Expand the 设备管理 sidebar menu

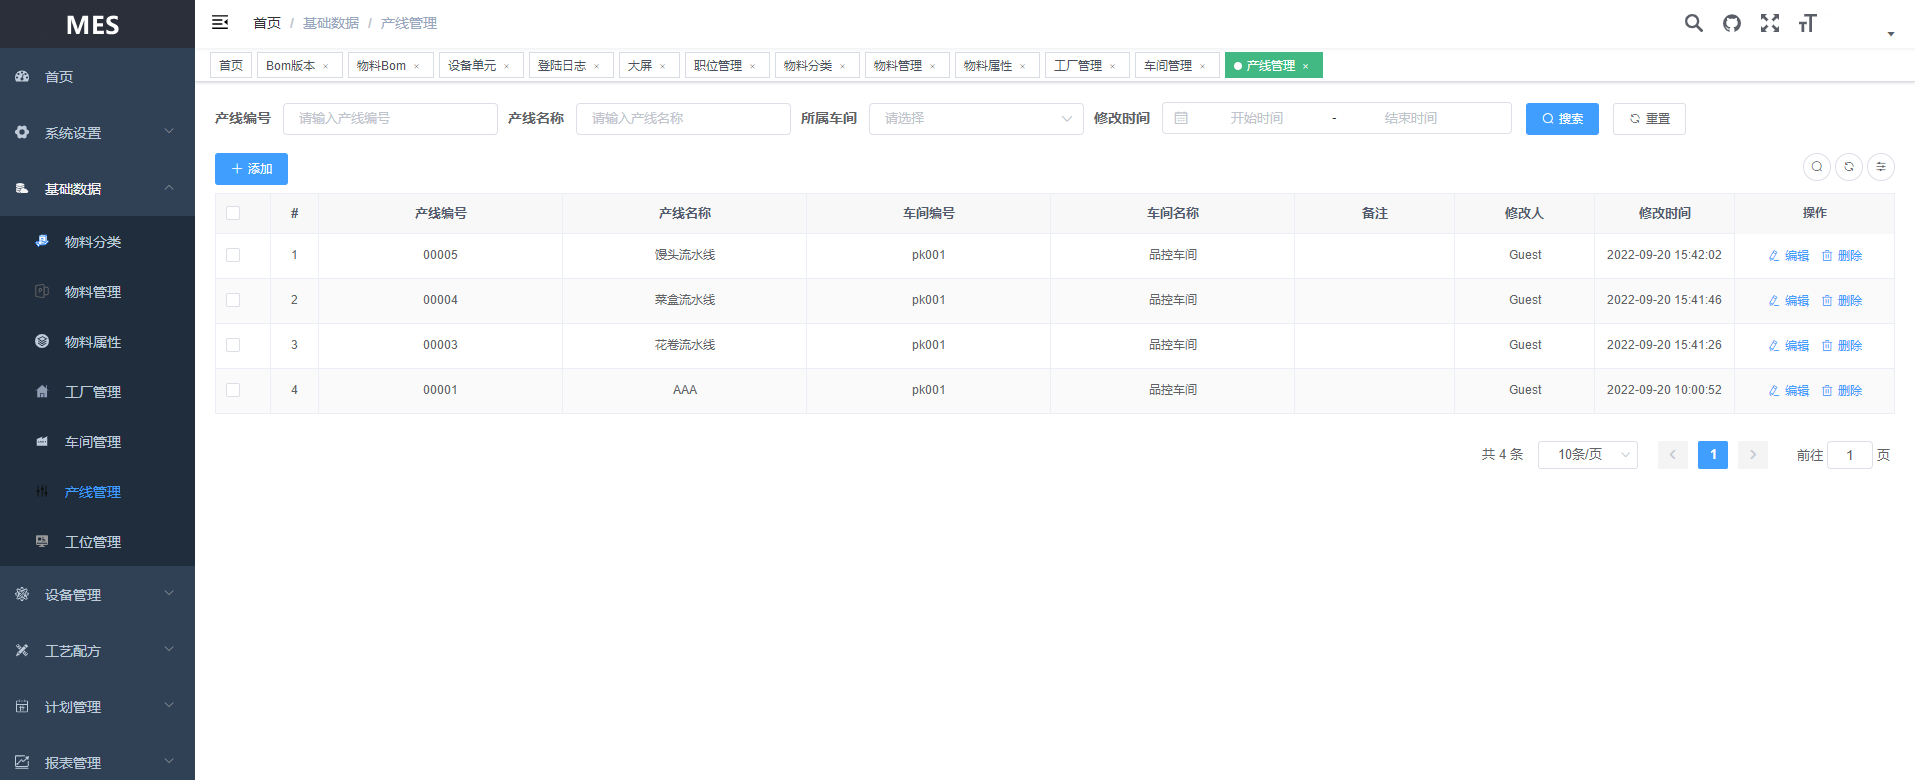(x=97, y=595)
